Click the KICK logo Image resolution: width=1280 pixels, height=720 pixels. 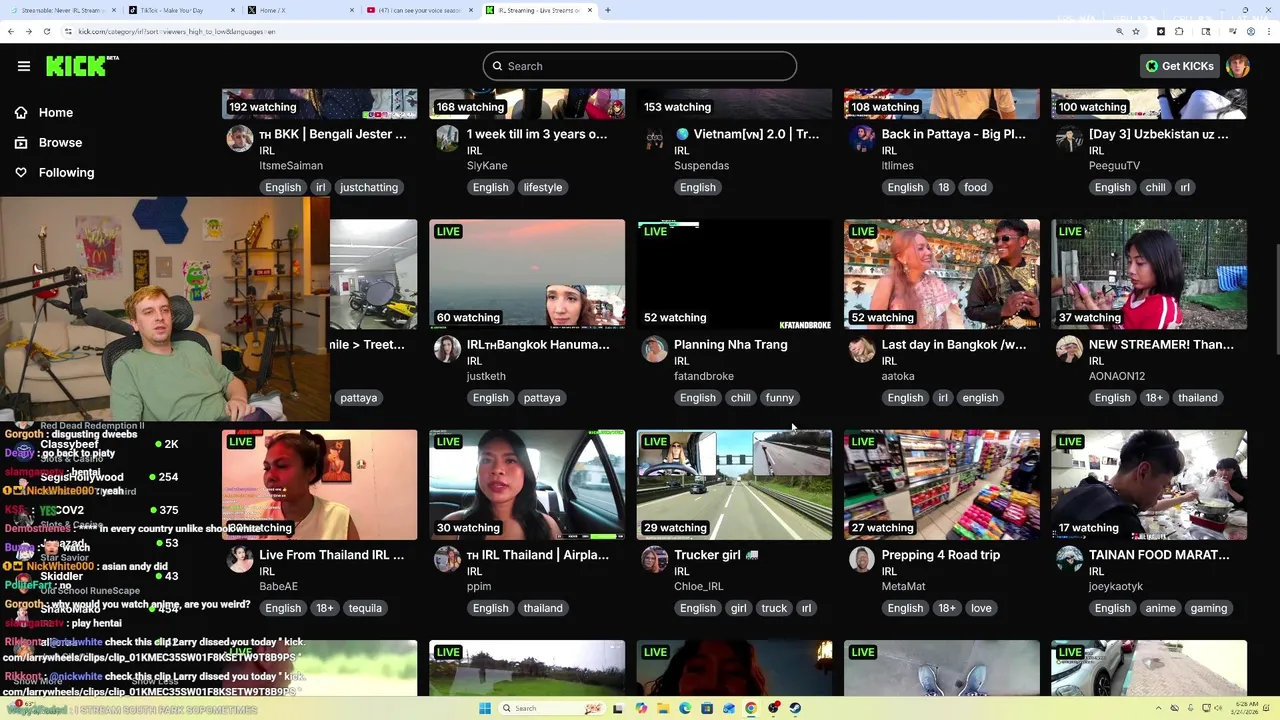point(82,66)
